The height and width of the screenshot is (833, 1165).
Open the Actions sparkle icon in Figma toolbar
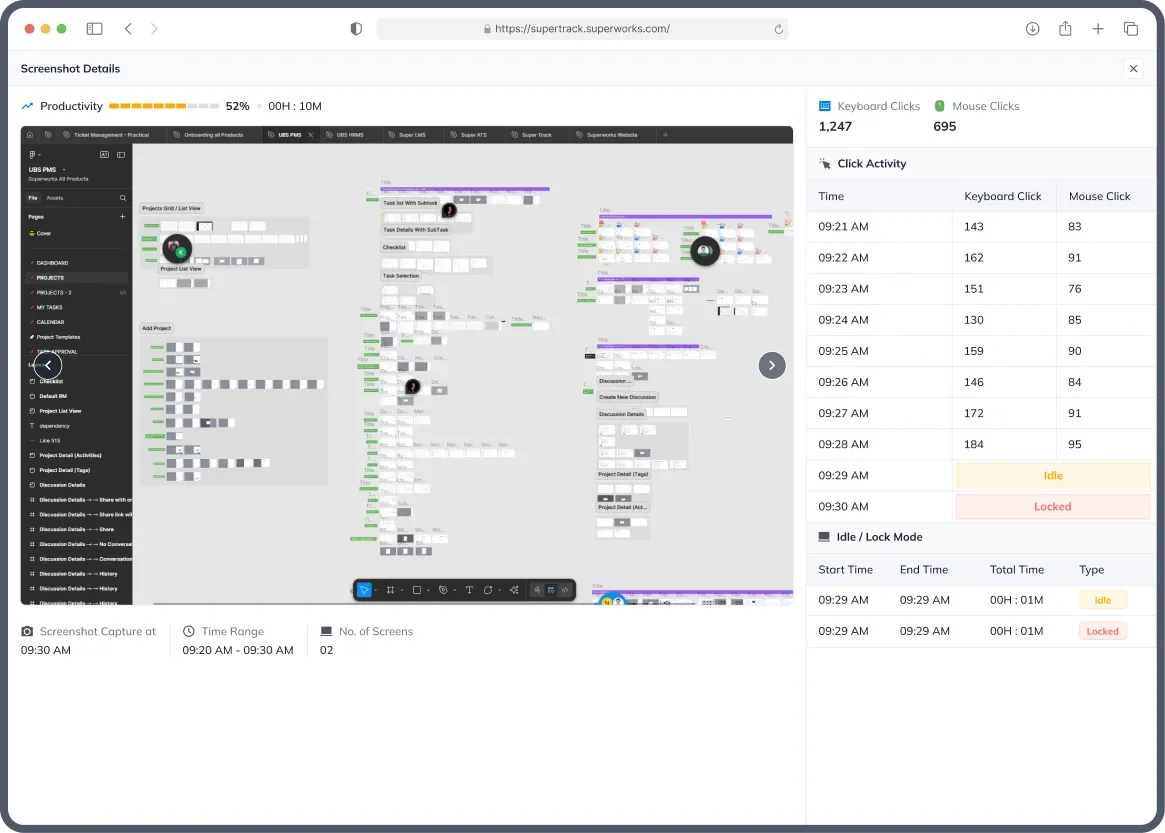(515, 590)
